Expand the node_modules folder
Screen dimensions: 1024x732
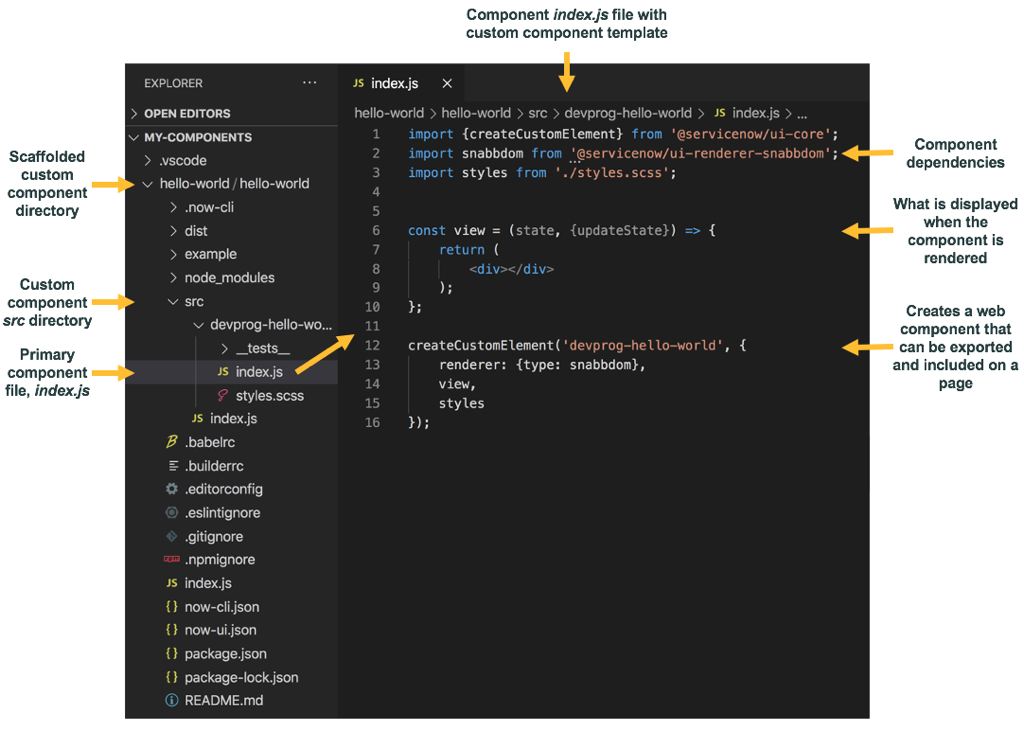click(229, 278)
